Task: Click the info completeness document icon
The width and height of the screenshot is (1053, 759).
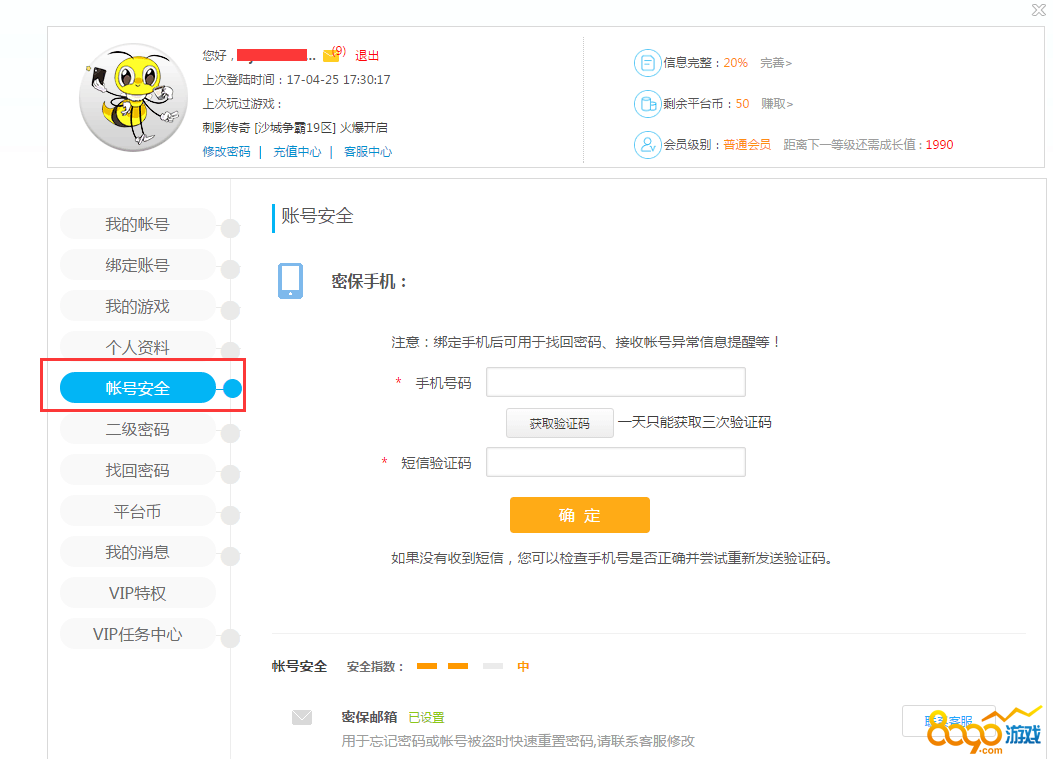Action: (647, 63)
